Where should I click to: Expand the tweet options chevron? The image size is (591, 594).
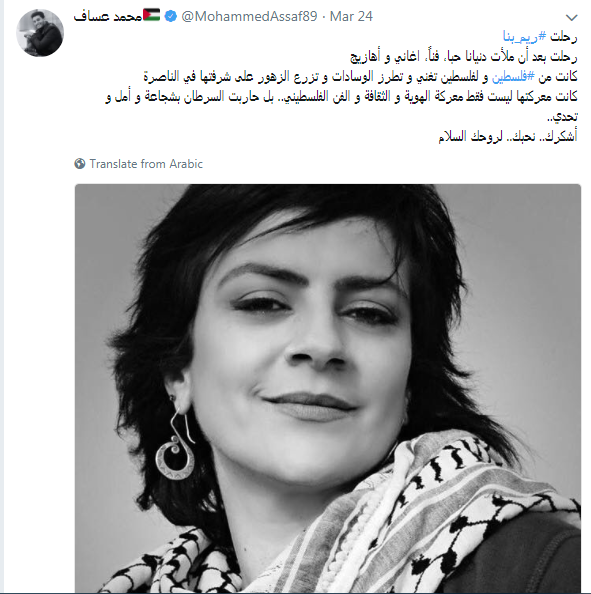(571, 17)
